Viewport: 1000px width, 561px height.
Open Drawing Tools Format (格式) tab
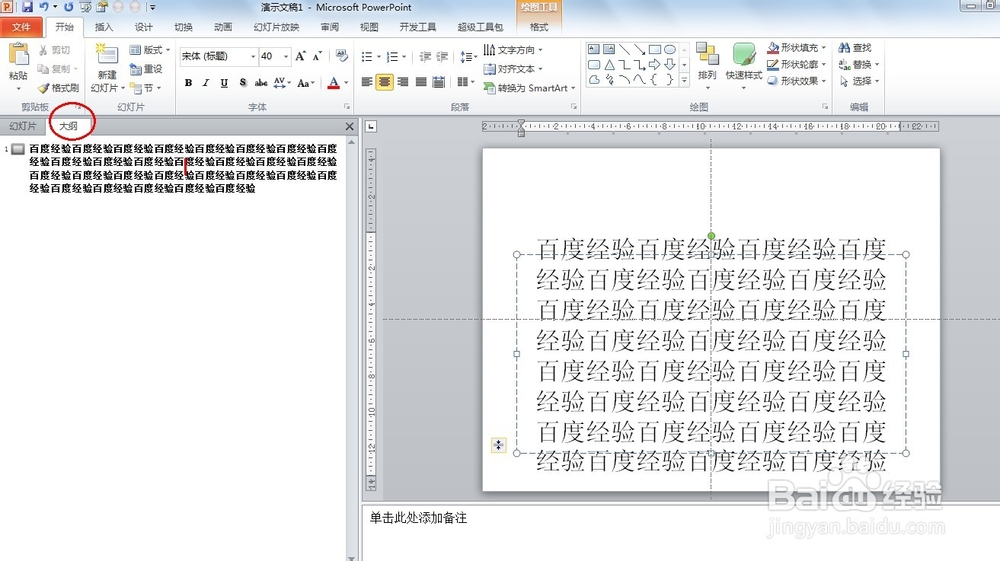tap(539, 27)
